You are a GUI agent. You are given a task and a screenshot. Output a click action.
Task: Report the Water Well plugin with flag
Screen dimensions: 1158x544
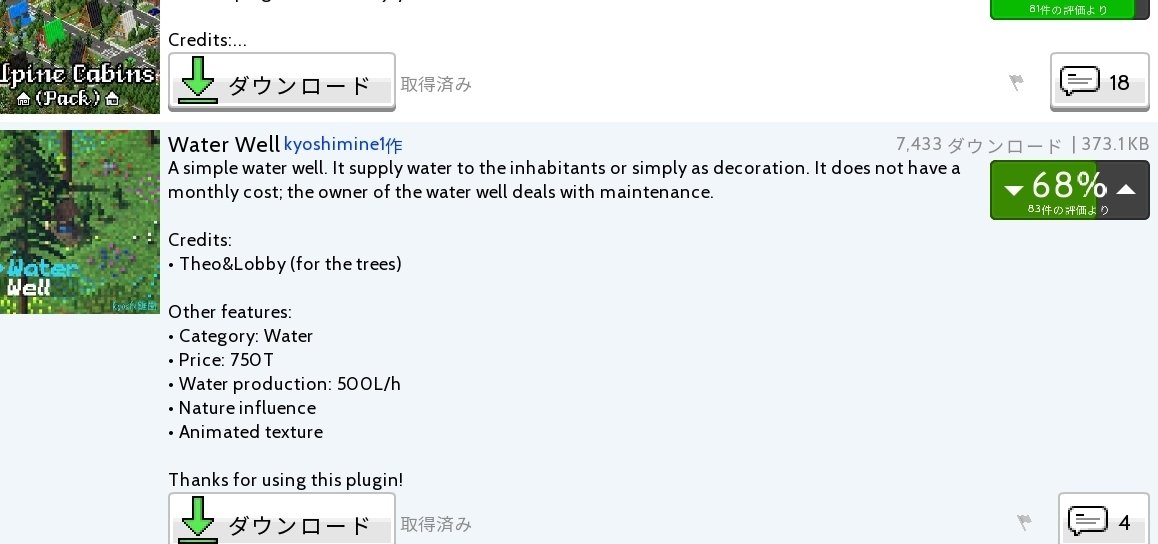1024,523
